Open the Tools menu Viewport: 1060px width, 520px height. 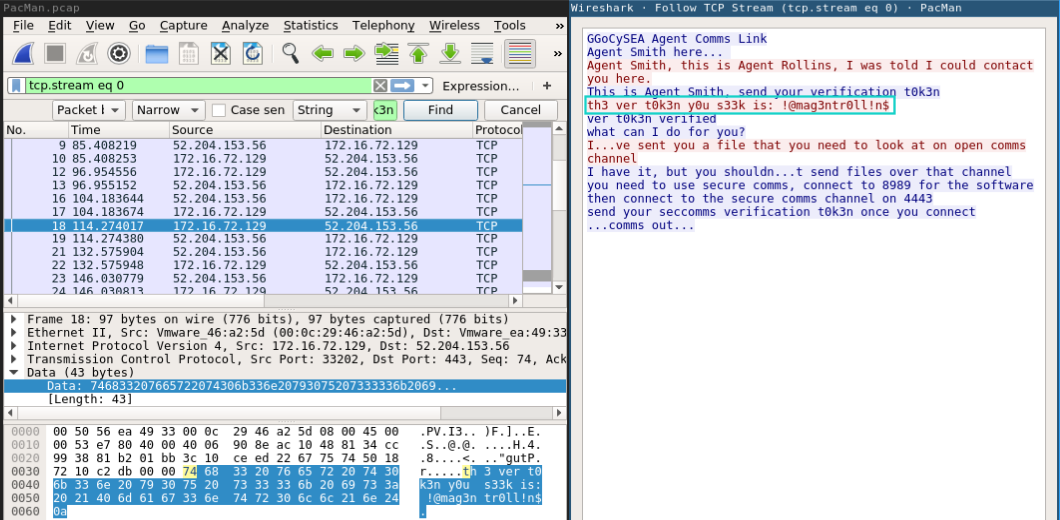coord(510,26)
